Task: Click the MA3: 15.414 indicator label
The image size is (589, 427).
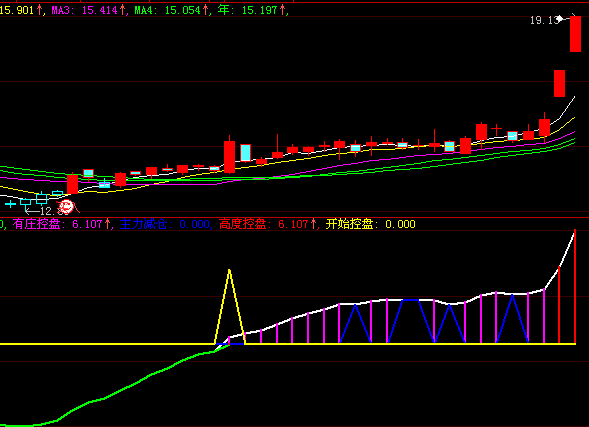Action: tap(85, 10)
